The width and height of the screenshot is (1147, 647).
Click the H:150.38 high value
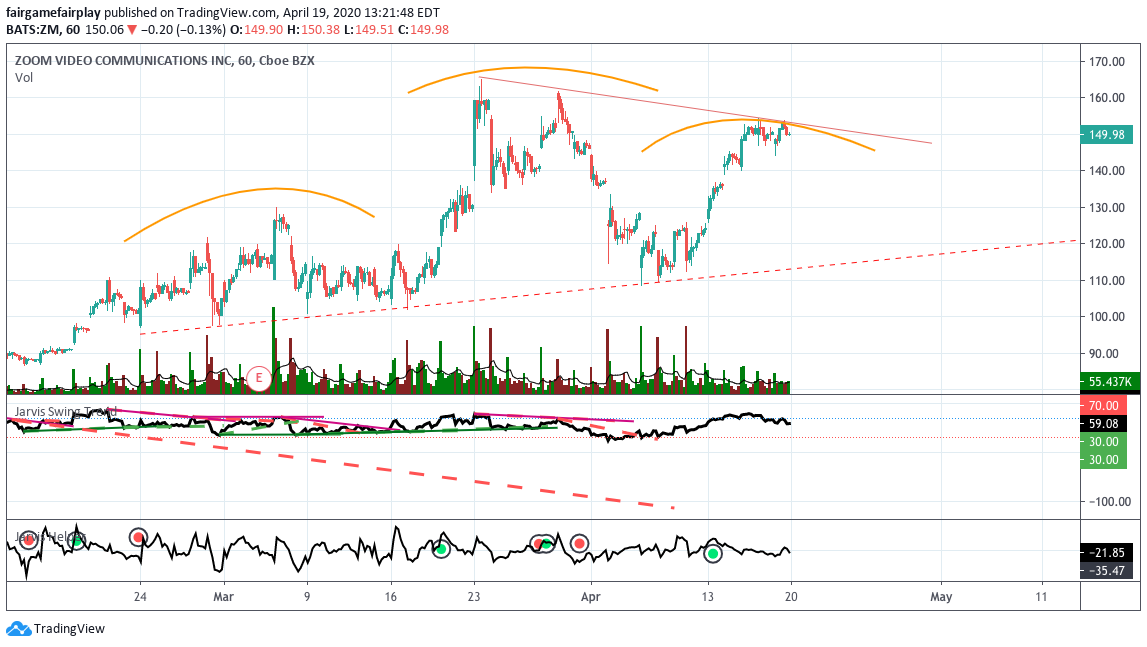point(313,30)
